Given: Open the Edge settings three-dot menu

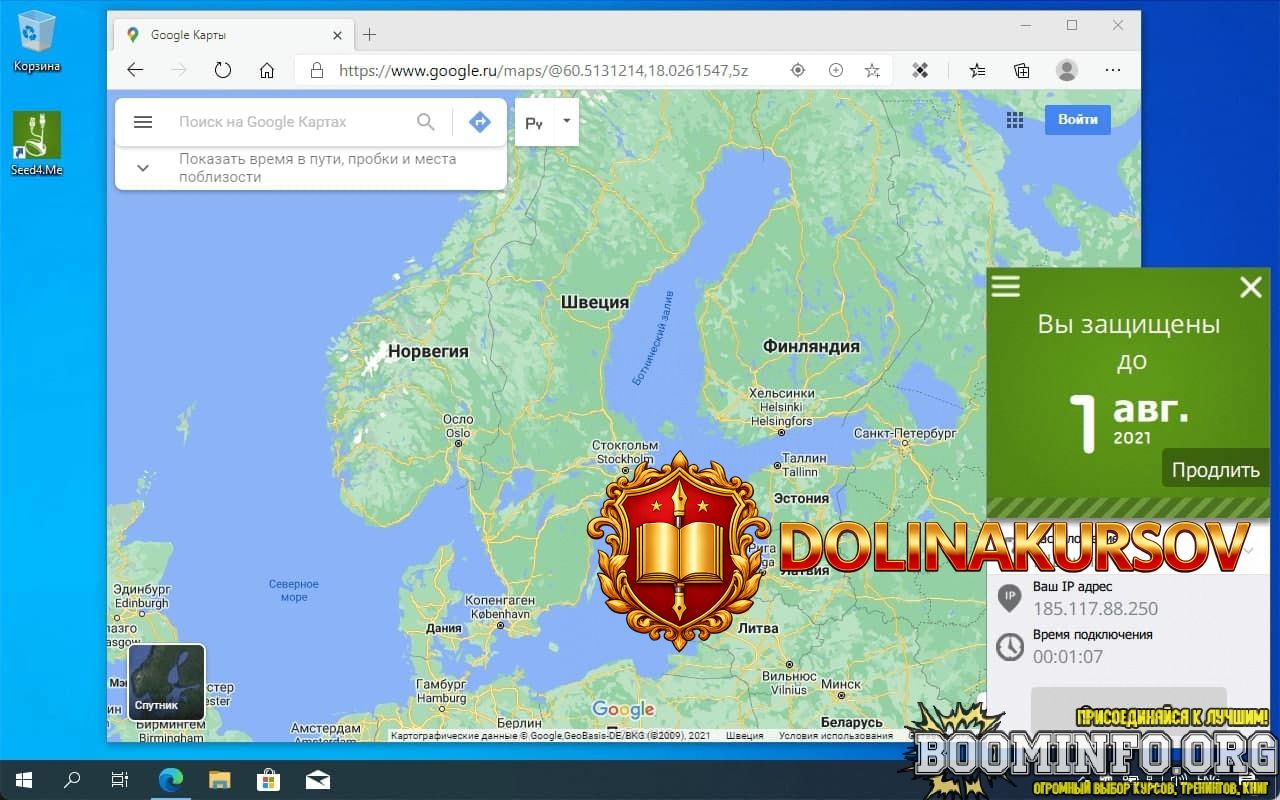Looking at the screenshot, I should (1112, 70).
